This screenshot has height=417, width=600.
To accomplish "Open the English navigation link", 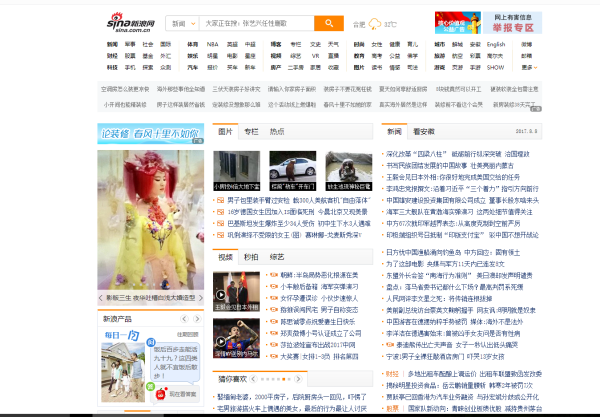I will point(496,44).
